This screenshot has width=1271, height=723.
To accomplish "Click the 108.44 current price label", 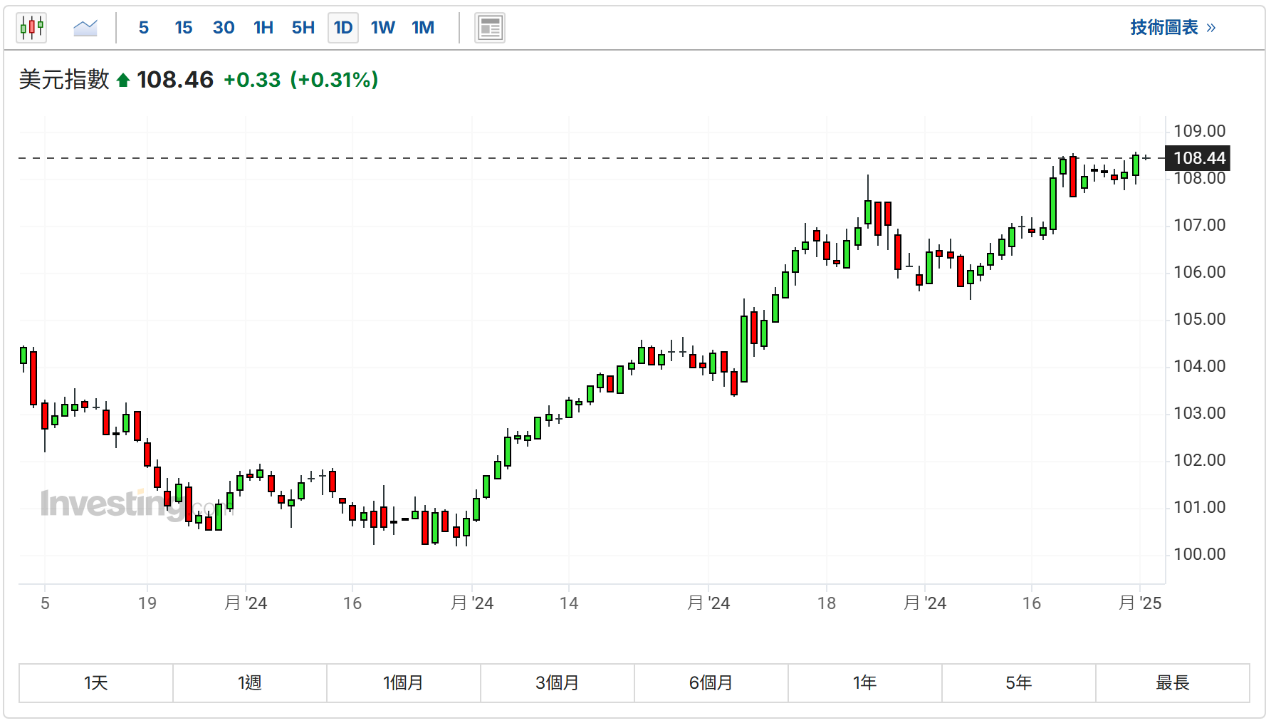I will pos(1200,158).
